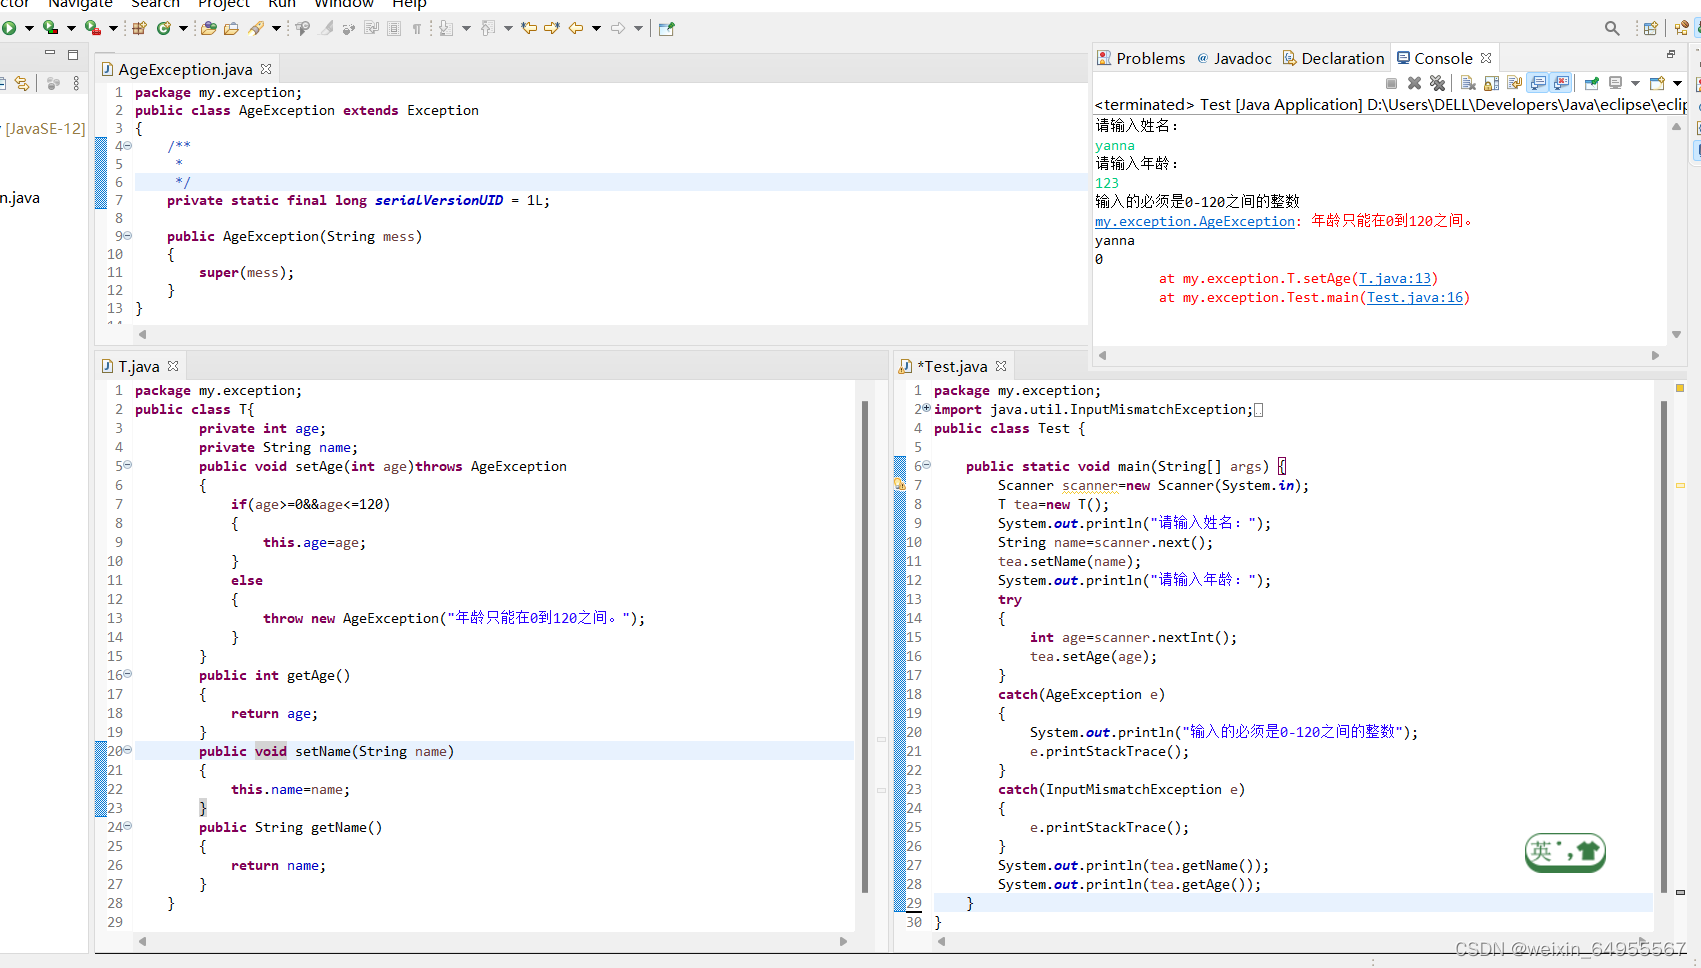Open the New Java Class dropdown arrow
The width and height of the screenshot is (1701, 968).
pyautogui.click(x=183, y=28)
